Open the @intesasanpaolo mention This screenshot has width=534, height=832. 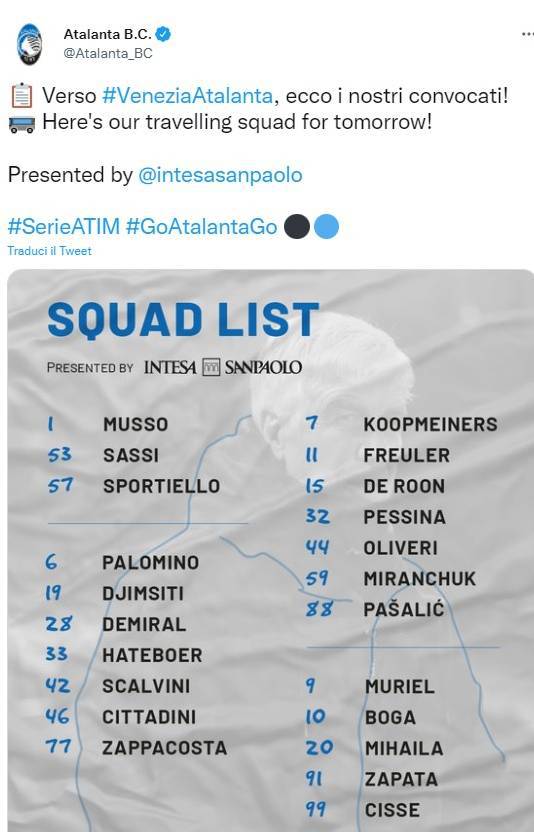click(220, 175)
